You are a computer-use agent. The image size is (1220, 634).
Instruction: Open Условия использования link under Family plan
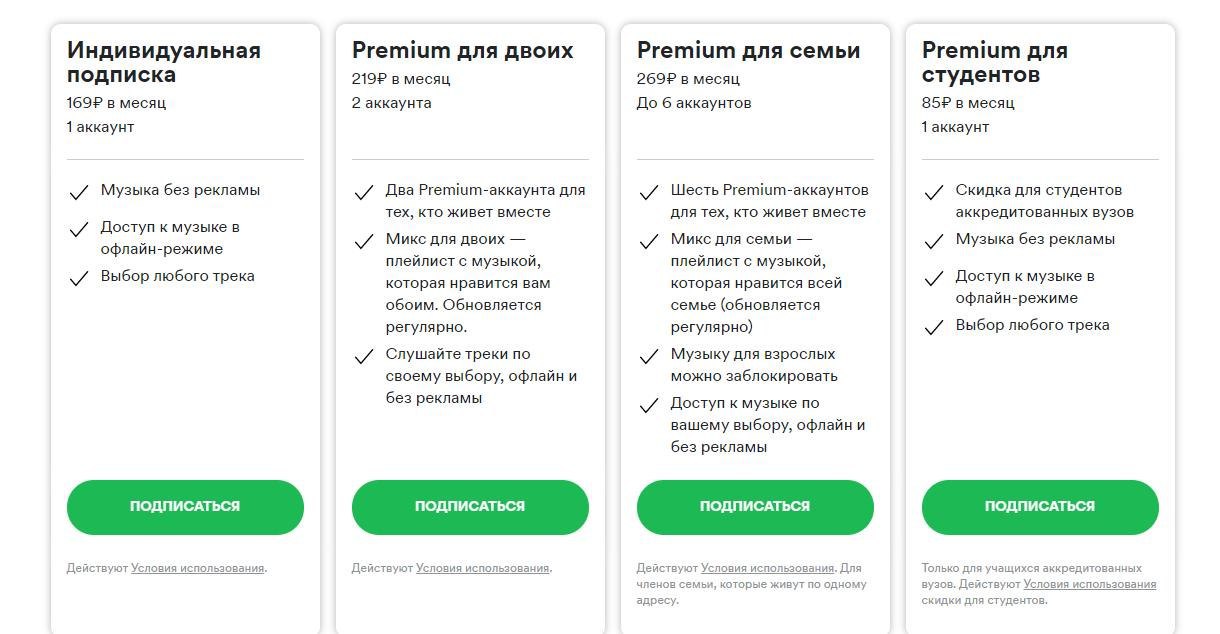(x=768, y=568)
